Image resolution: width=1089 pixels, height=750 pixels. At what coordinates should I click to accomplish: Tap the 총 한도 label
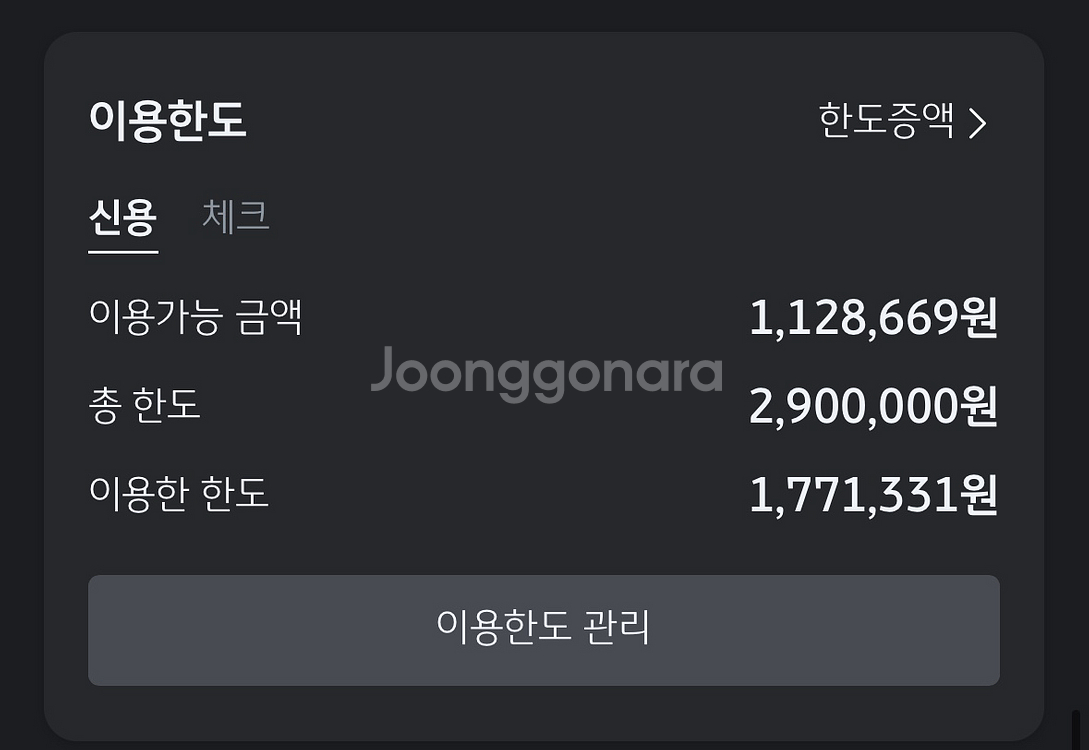pyautogui.click(x=144, y=407)
